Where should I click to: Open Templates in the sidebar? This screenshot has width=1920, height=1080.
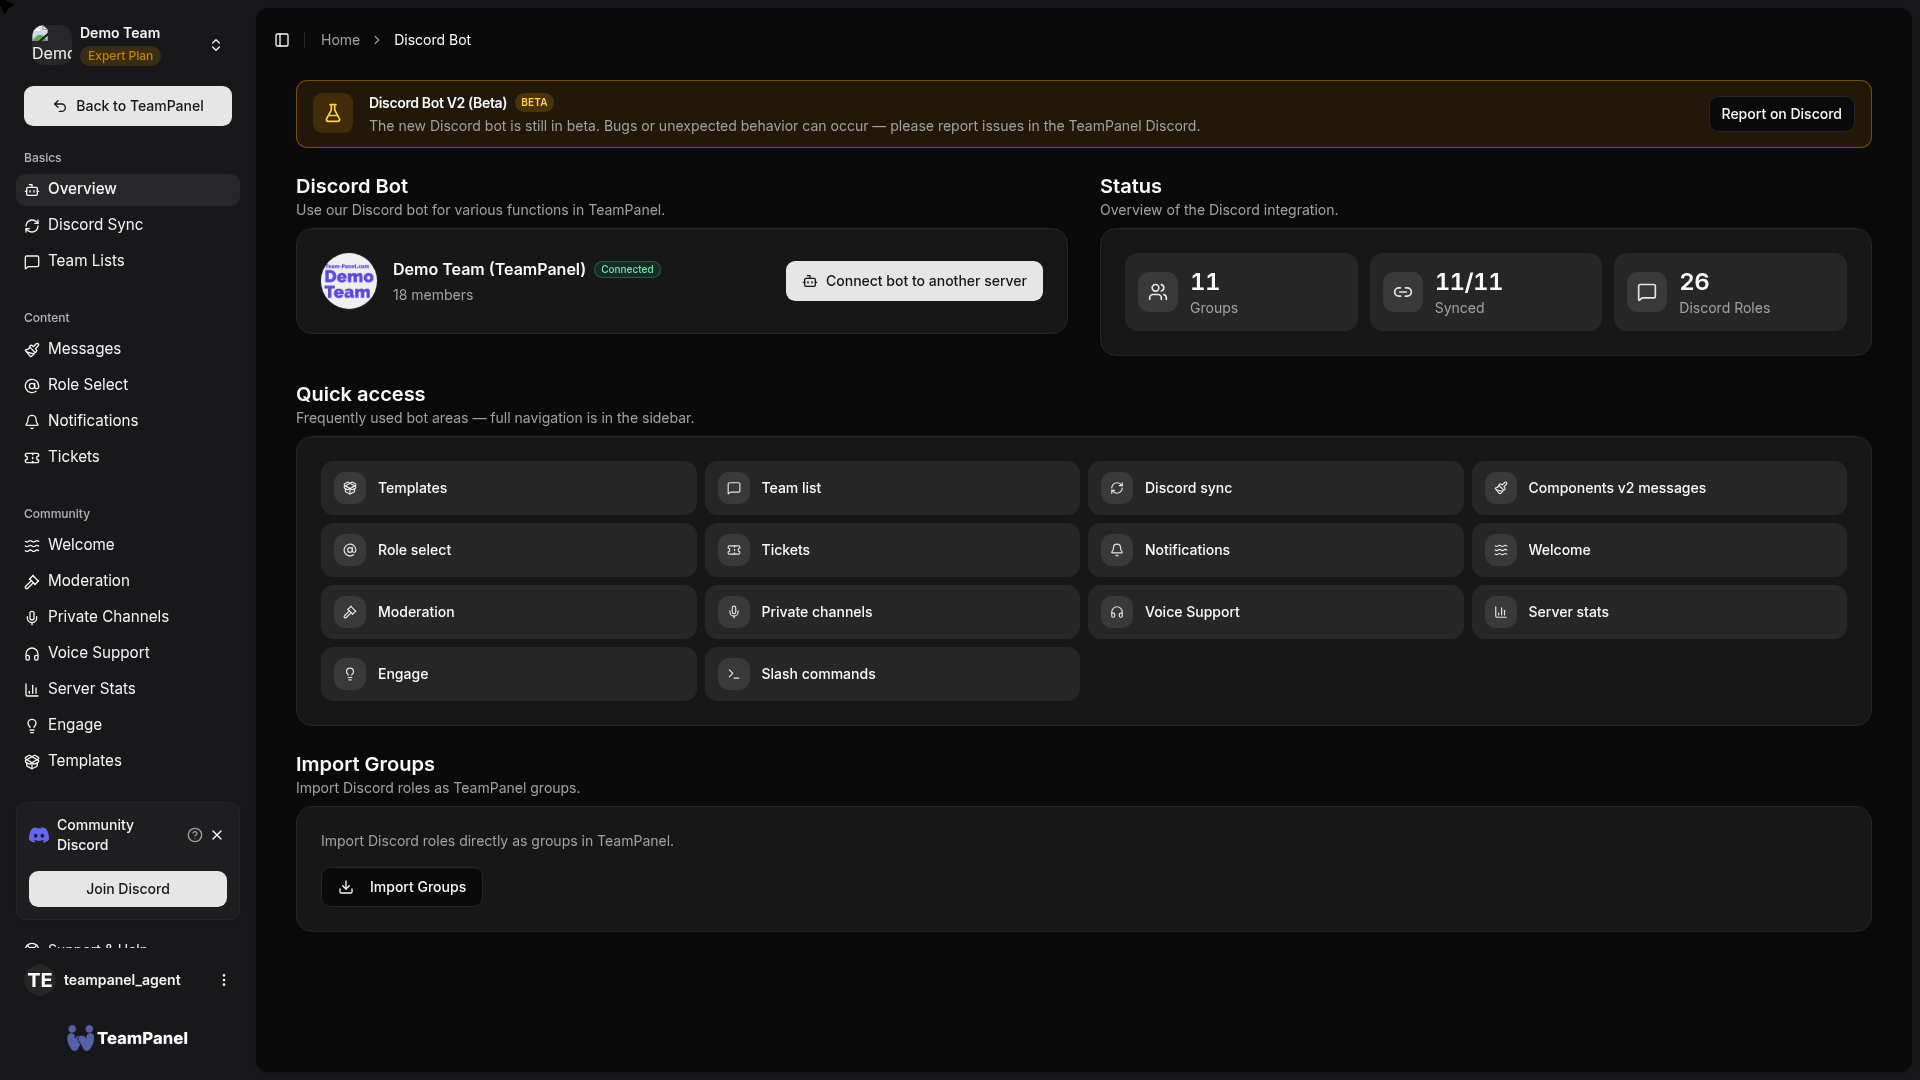128,761
